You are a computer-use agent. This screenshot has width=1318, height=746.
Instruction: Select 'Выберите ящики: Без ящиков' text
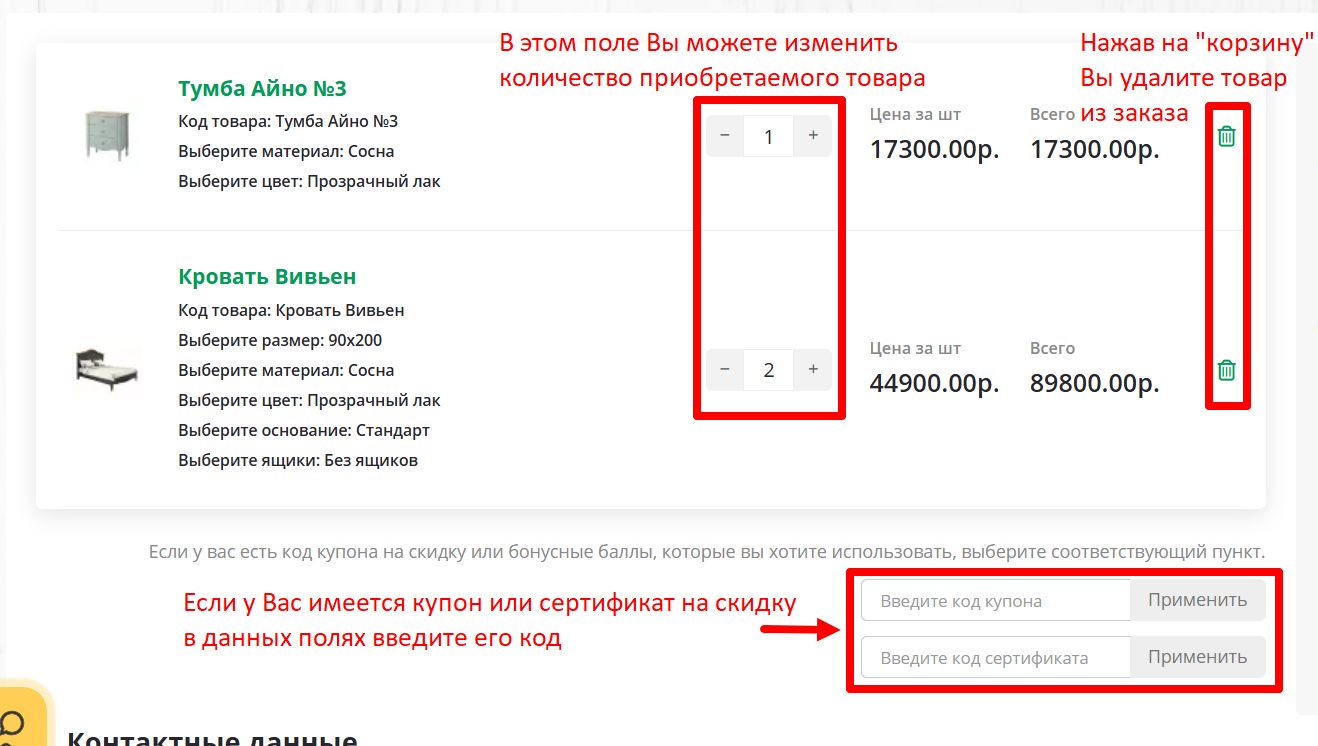point(298,460)
